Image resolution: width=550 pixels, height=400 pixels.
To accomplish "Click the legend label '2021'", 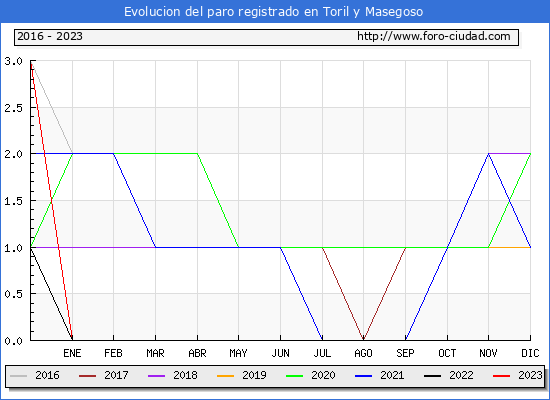I will [392, 375].
